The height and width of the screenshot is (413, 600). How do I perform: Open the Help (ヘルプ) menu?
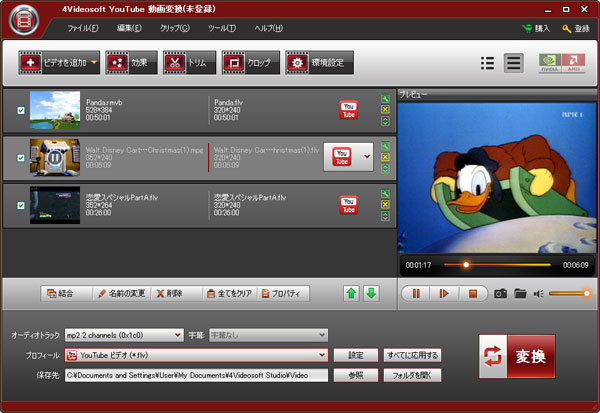(269, 28)
